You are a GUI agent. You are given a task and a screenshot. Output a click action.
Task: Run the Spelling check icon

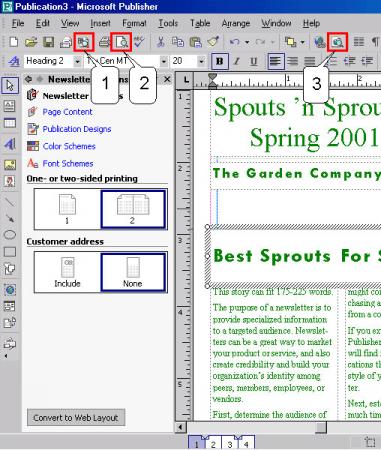point(139,42)
